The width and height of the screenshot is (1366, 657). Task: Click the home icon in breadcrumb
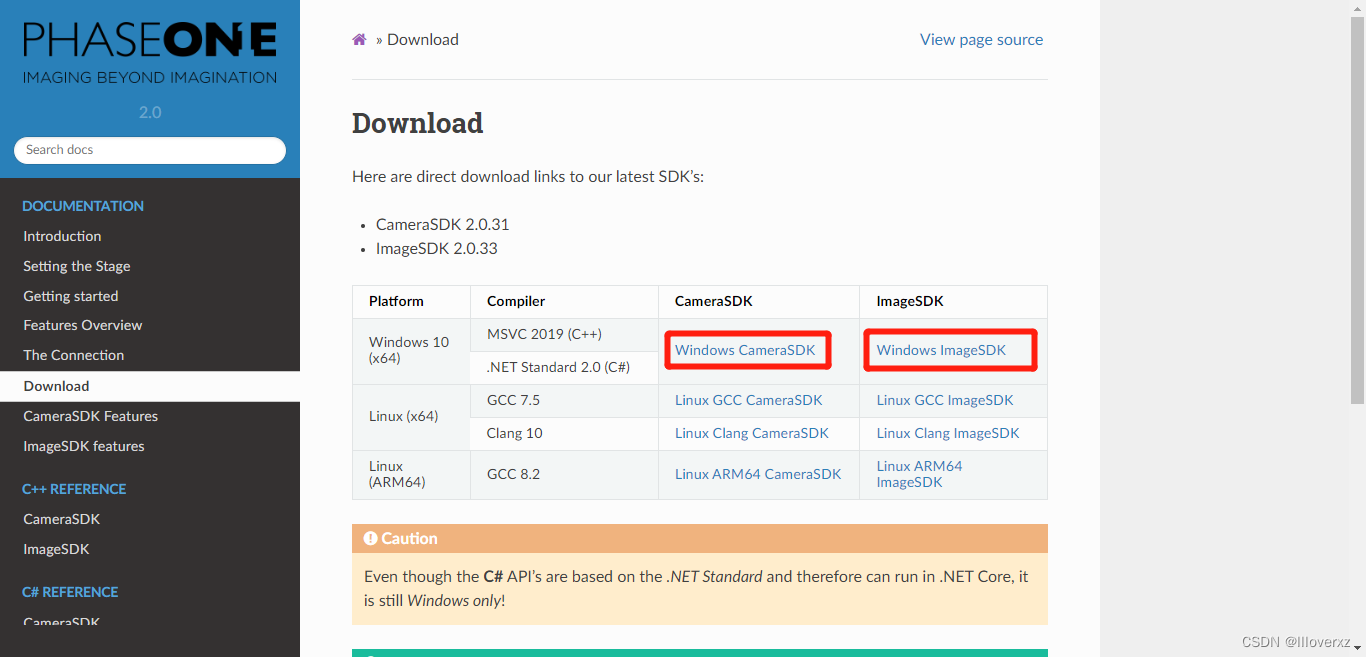tap(359, 39)
